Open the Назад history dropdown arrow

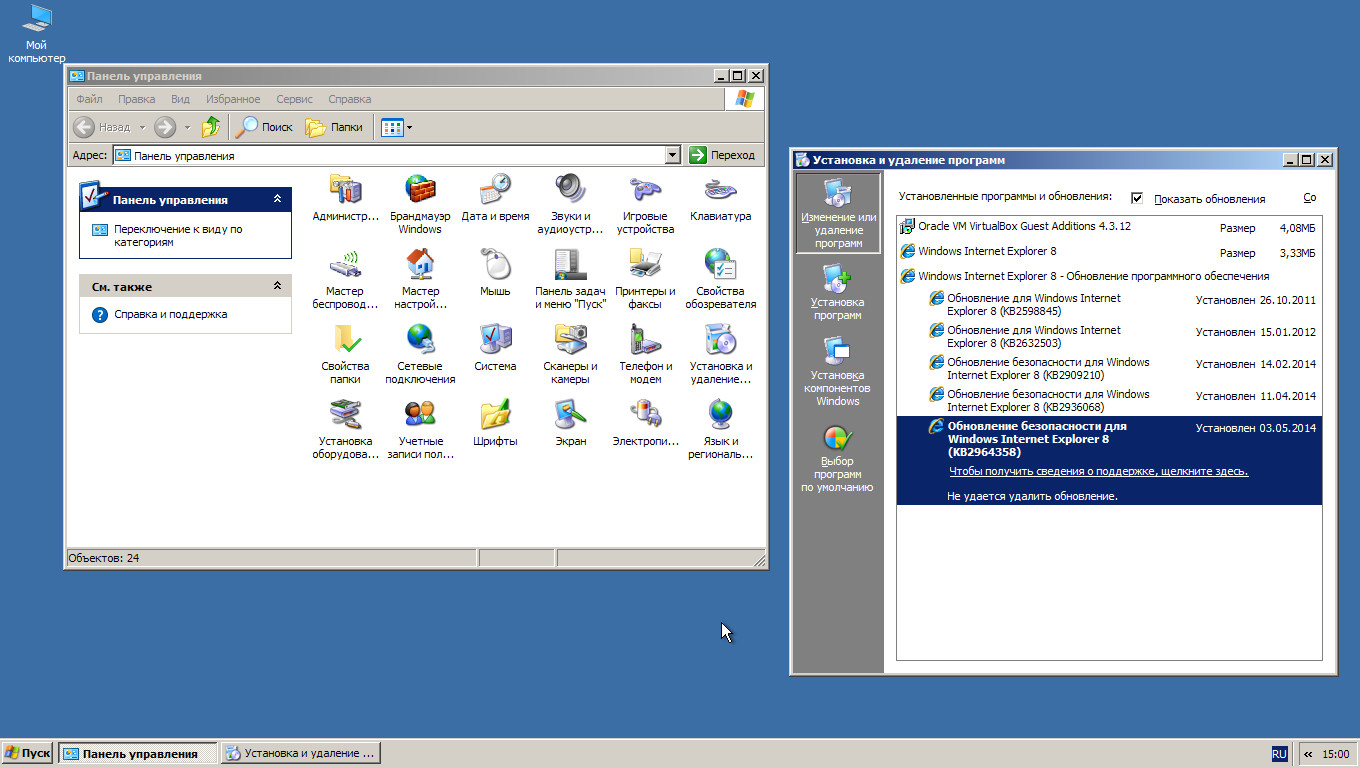(x=142, y=128)
